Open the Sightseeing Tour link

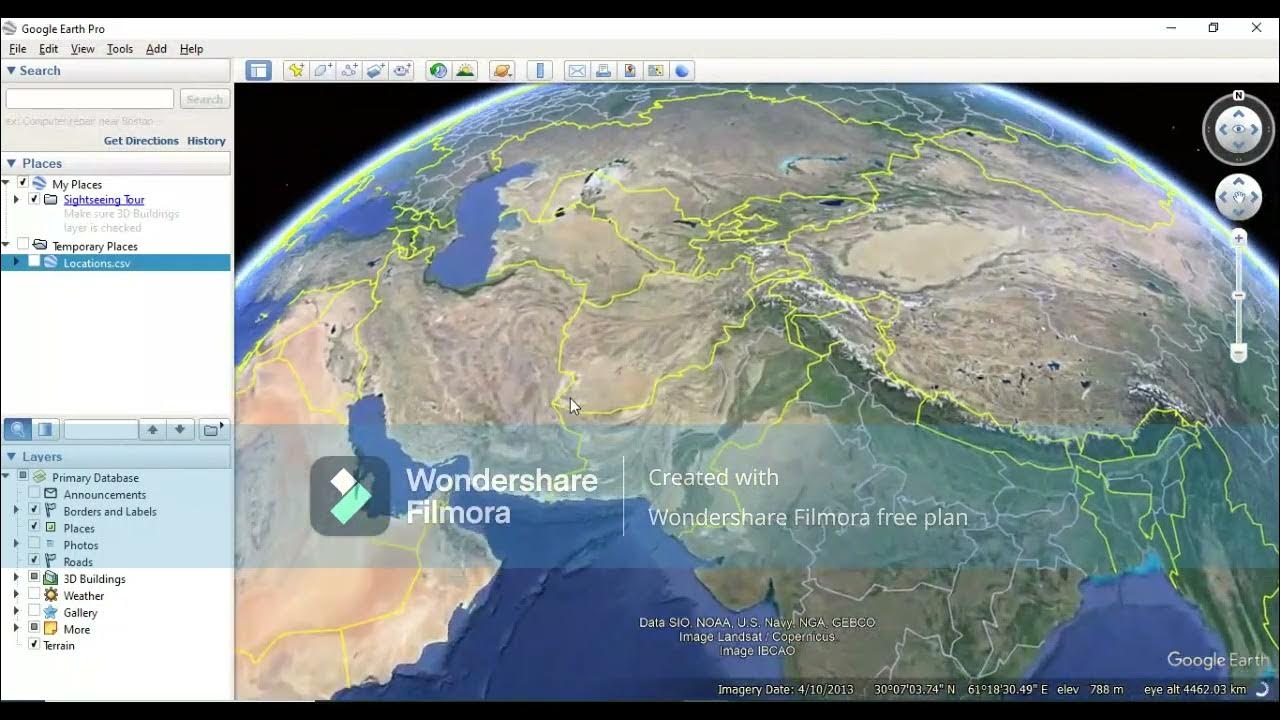(104, 199)
